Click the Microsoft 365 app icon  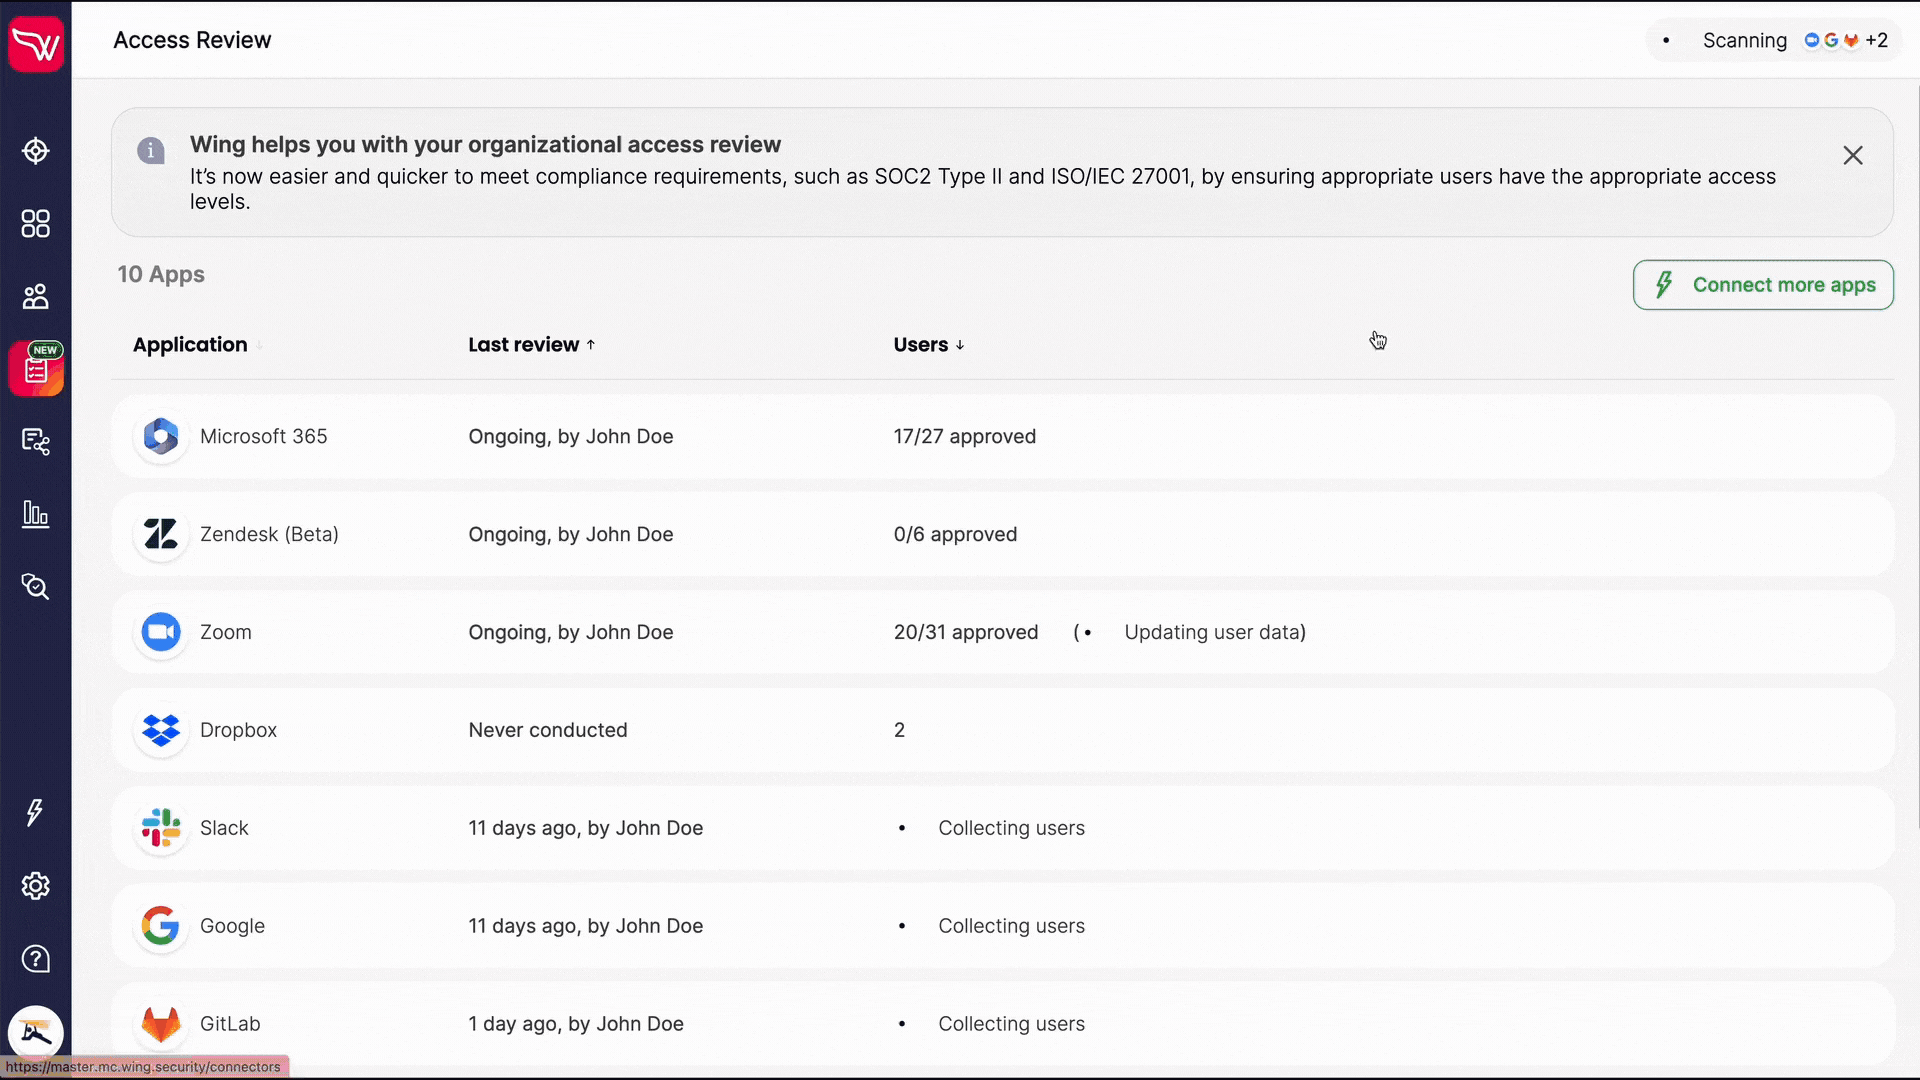click(160, 436)
